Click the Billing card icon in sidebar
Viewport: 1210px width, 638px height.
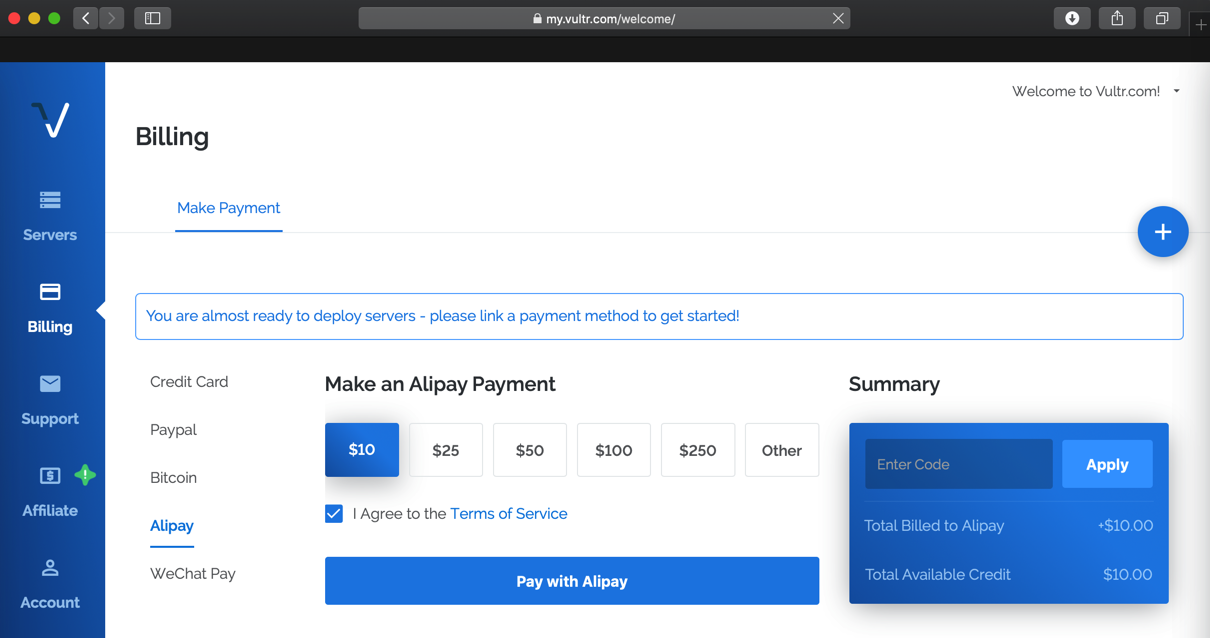pyautogui.click(x=50, y=292)
